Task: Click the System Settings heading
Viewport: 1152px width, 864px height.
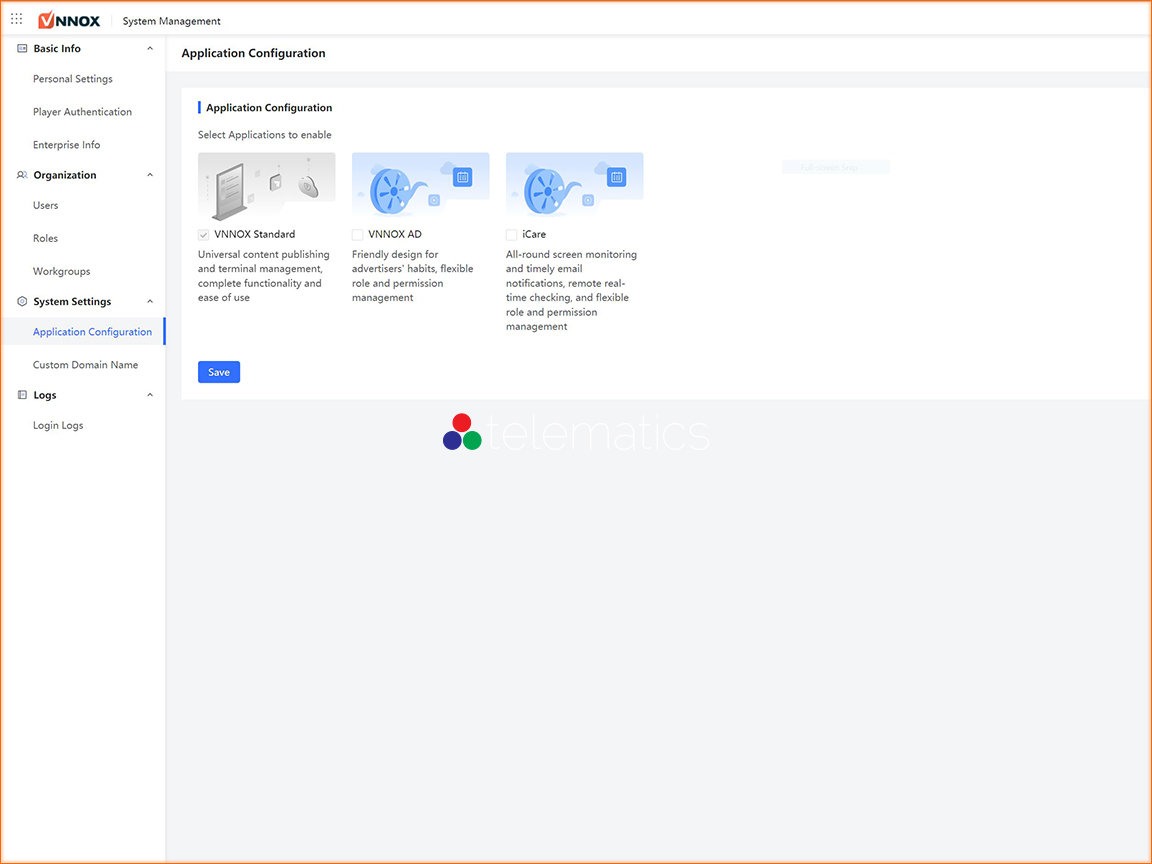Action: pos(72,301)
